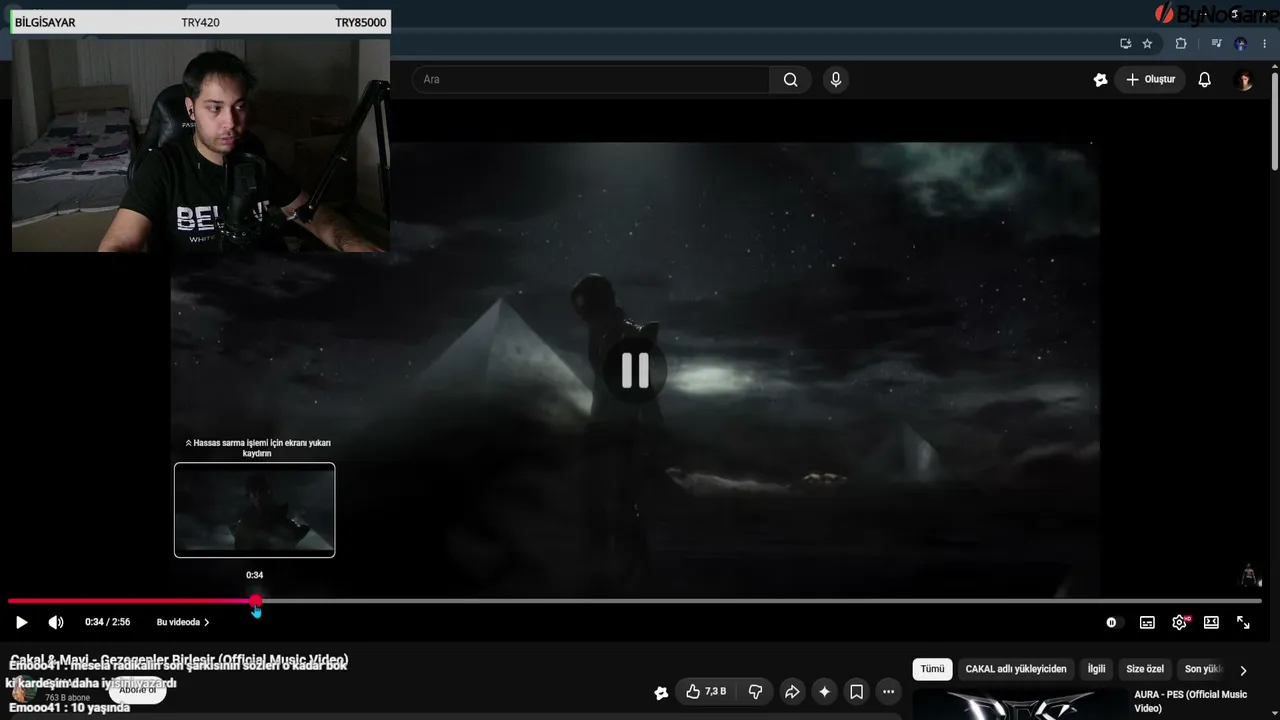1280x720 pixels.
Task: Select the 'Size özel' filter chip
Action: point(1145,669)
